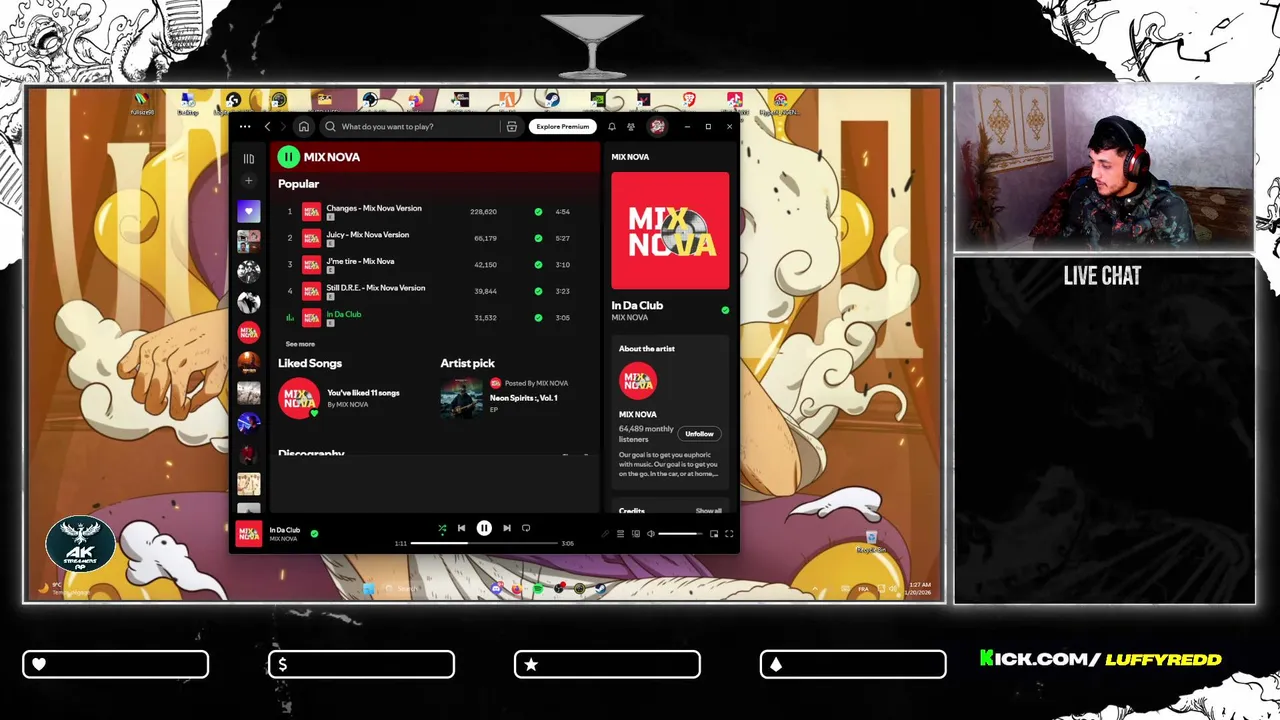
Task: Open Connect to a device icon
Action: coord(635,534)
